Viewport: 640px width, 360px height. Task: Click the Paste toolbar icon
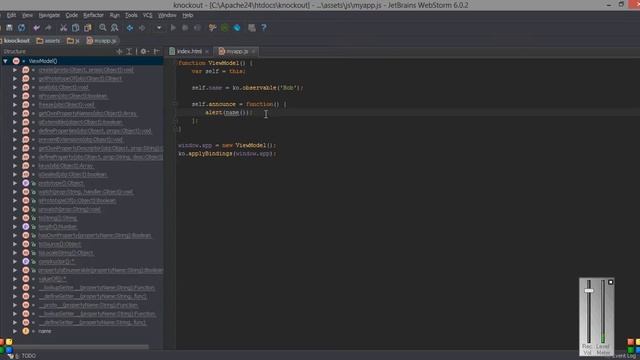coord(88,28)
